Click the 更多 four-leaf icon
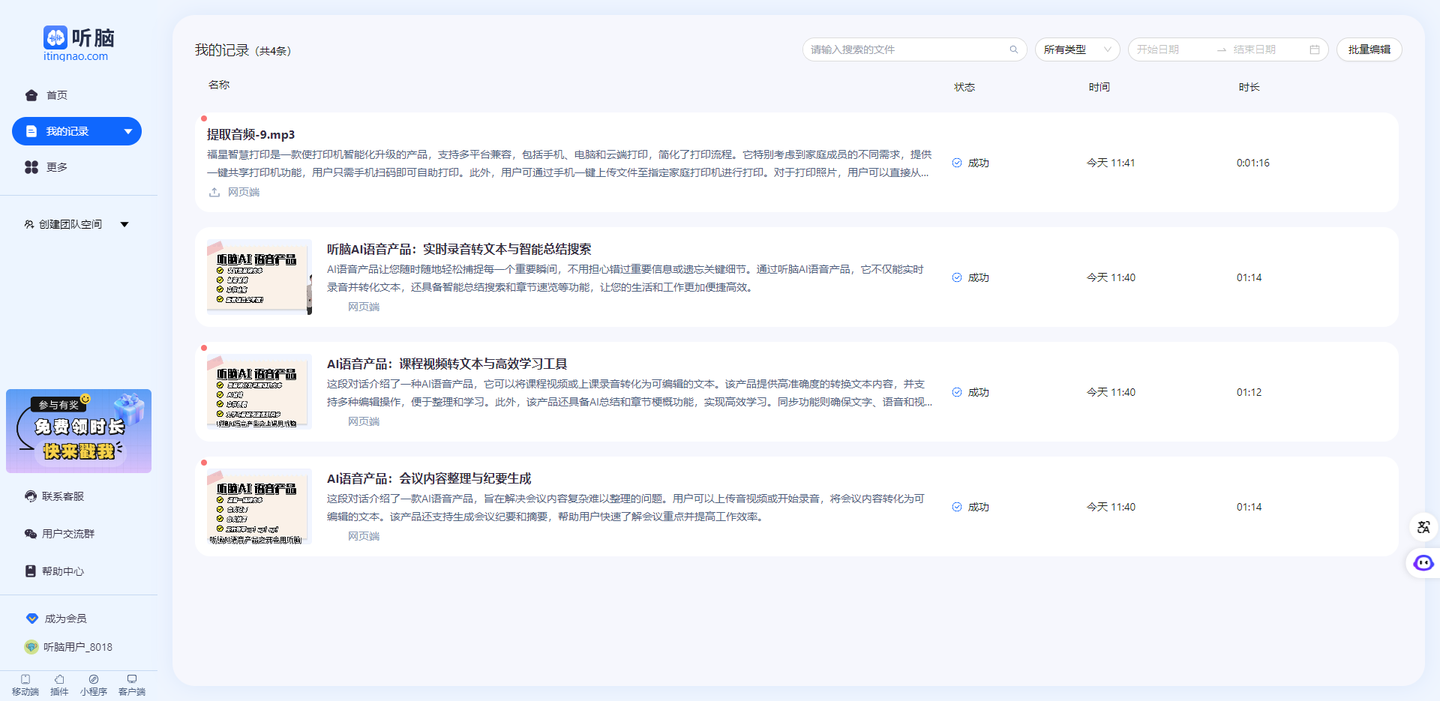Image resolution: width=1440 pixels, height=701 pixels. point(31,167)
